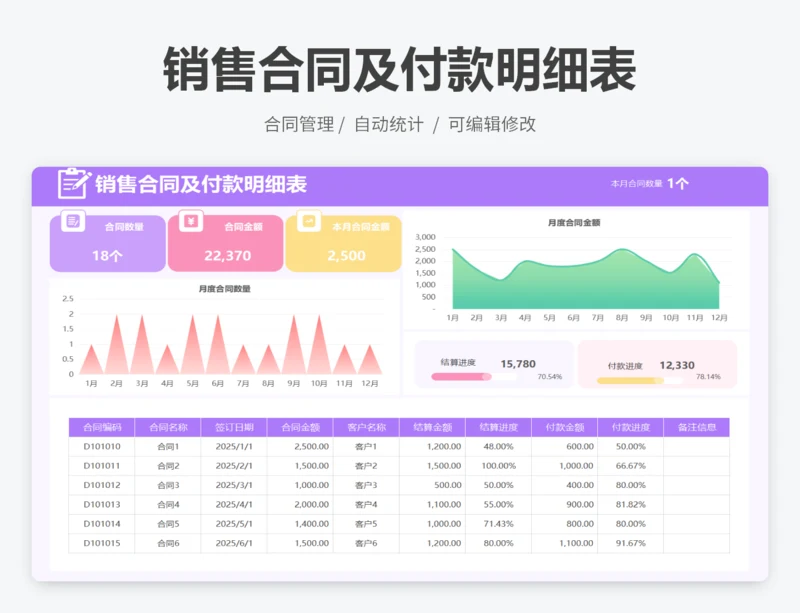The image size is (800, 613).
Task: Select the 91.67% payment progress cell
Action: click(x=631, y=544)
